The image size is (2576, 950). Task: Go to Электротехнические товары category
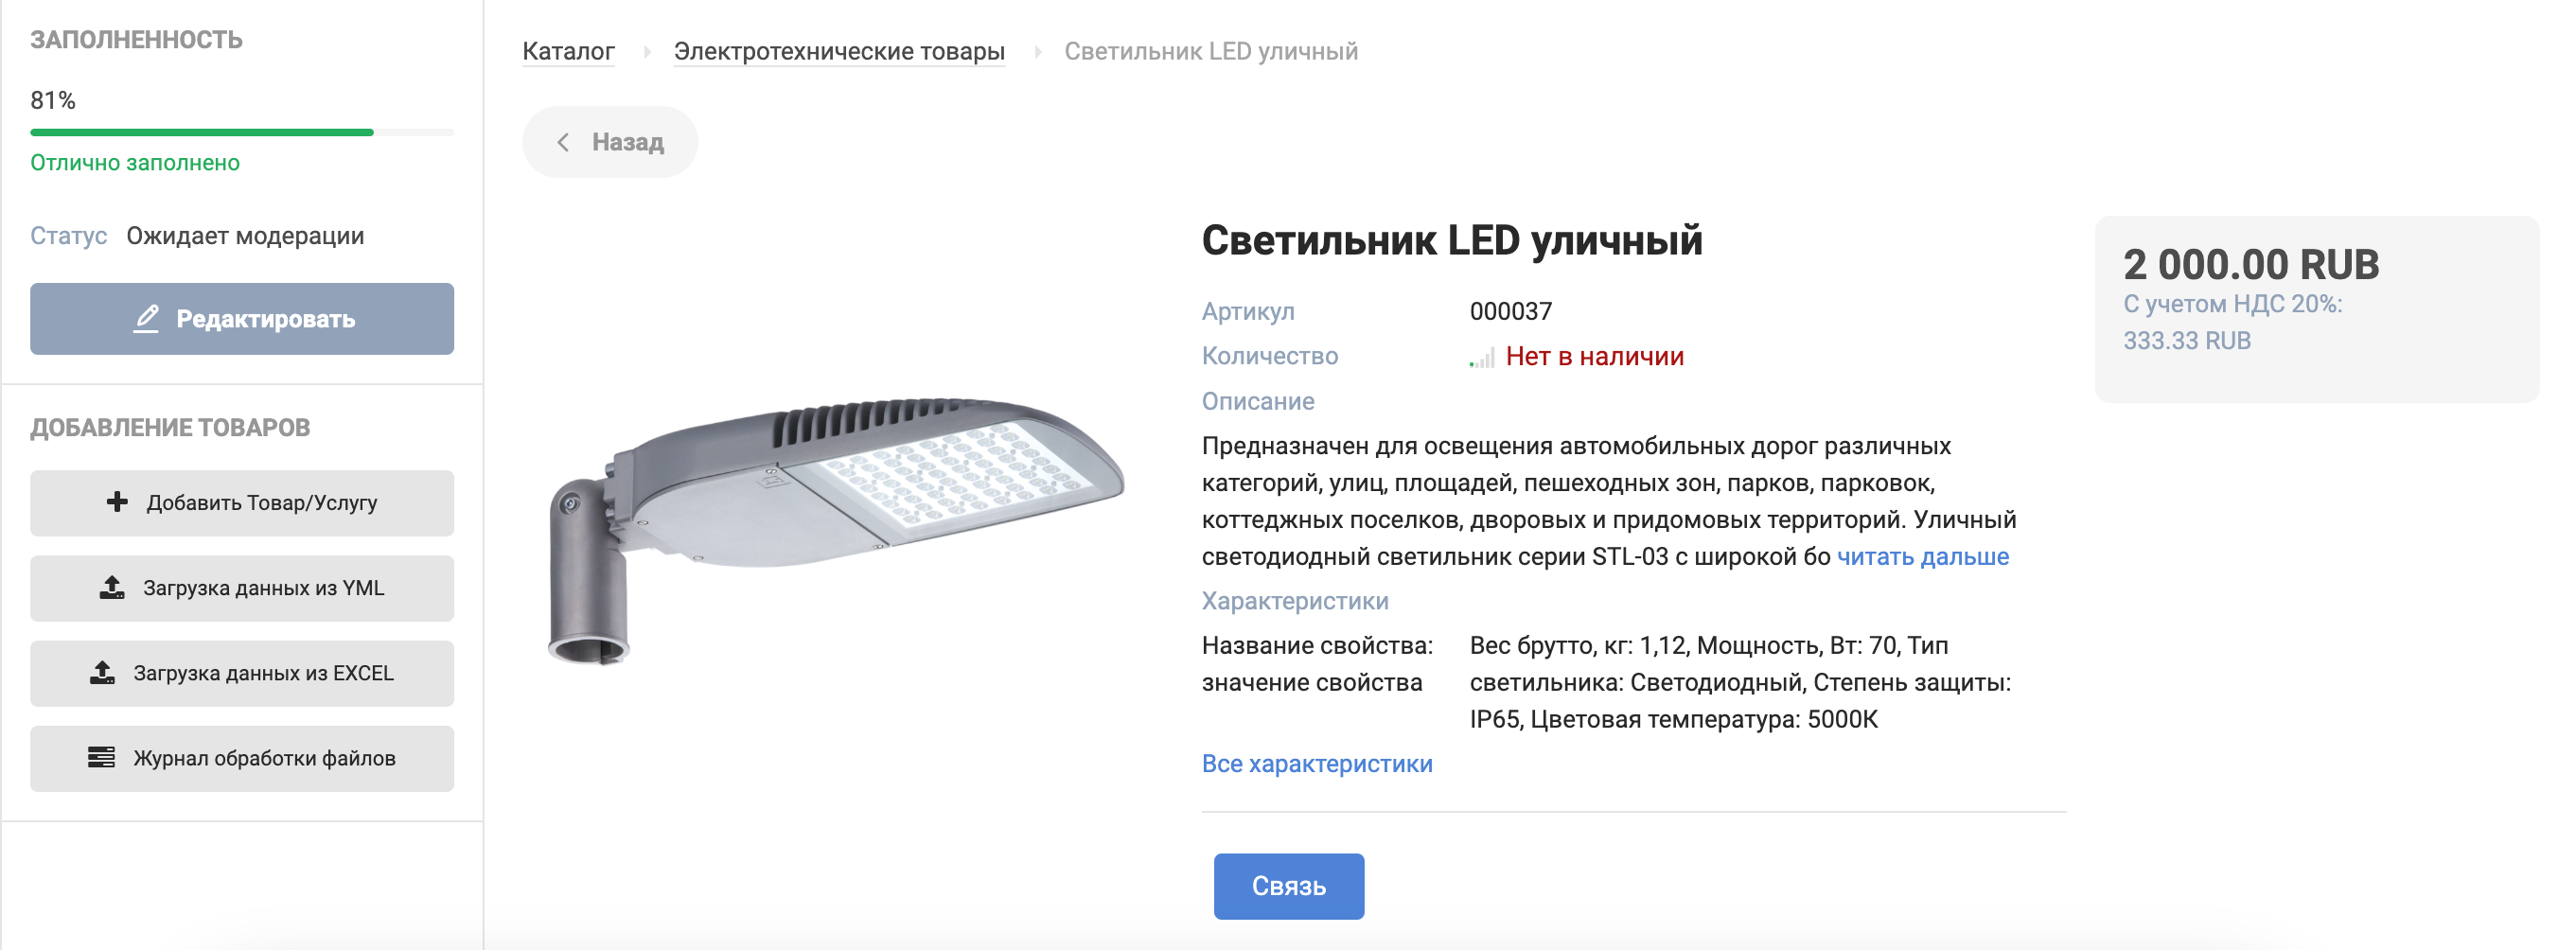click(x=838, y=52)
